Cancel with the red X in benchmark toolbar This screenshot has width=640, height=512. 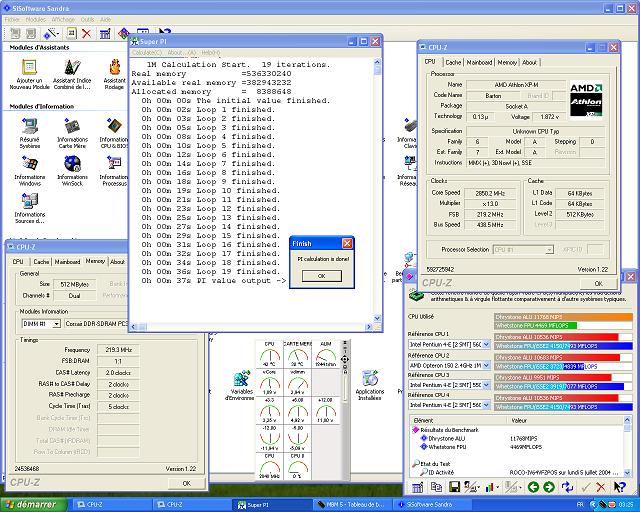[601, 487]
